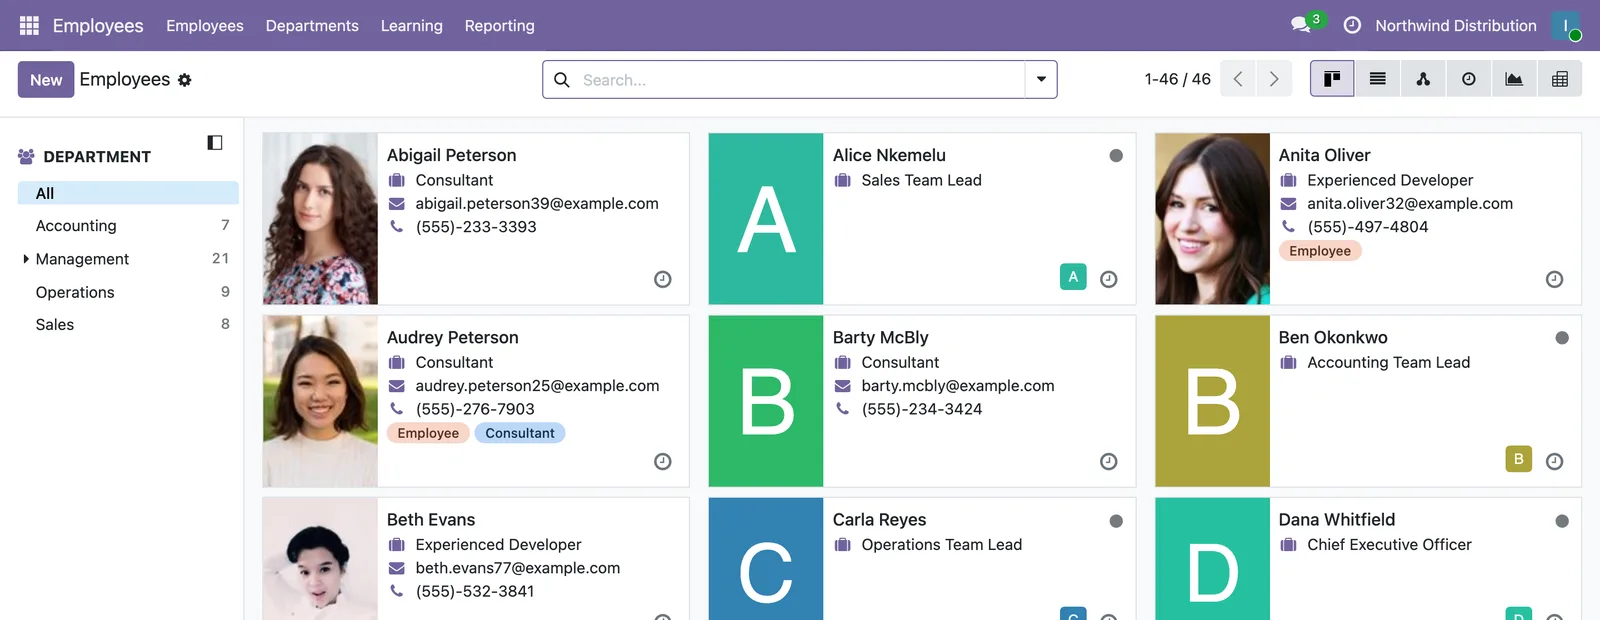The height and width of the screenshot is (620, 1600).
Task: Open Anita Oliver's photo thumbnail
Action: (x=1212, y=219)
